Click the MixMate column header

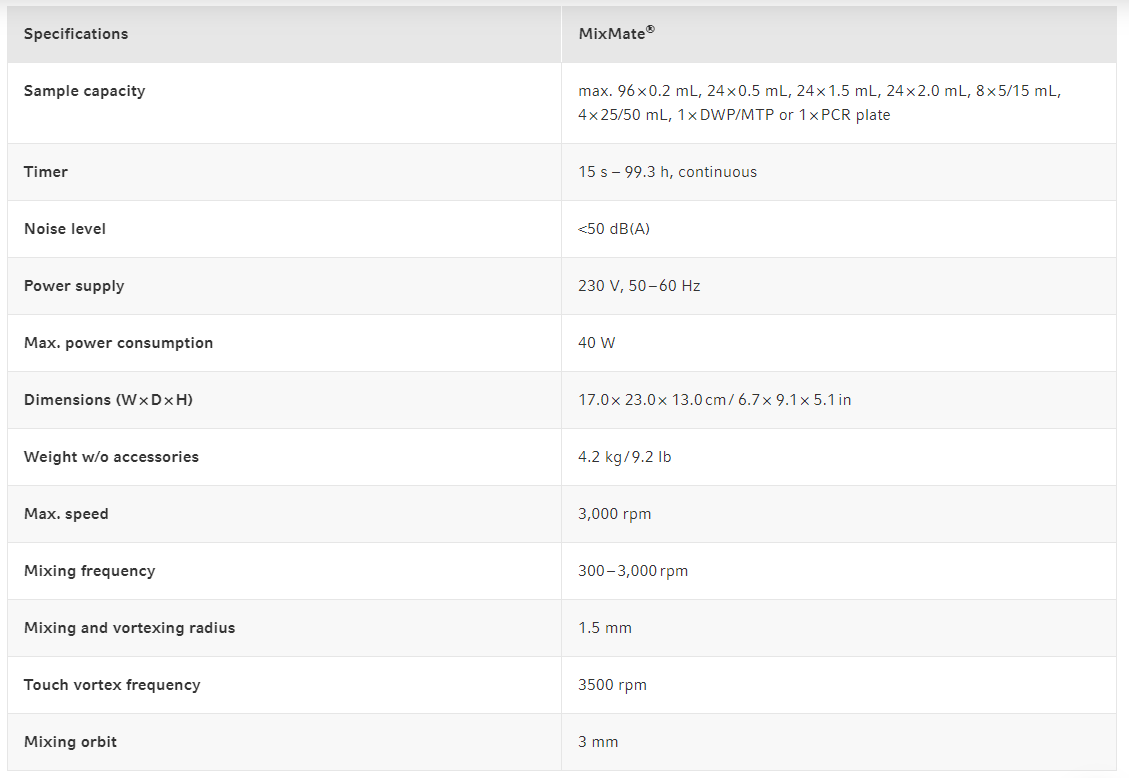pos(616,34)
